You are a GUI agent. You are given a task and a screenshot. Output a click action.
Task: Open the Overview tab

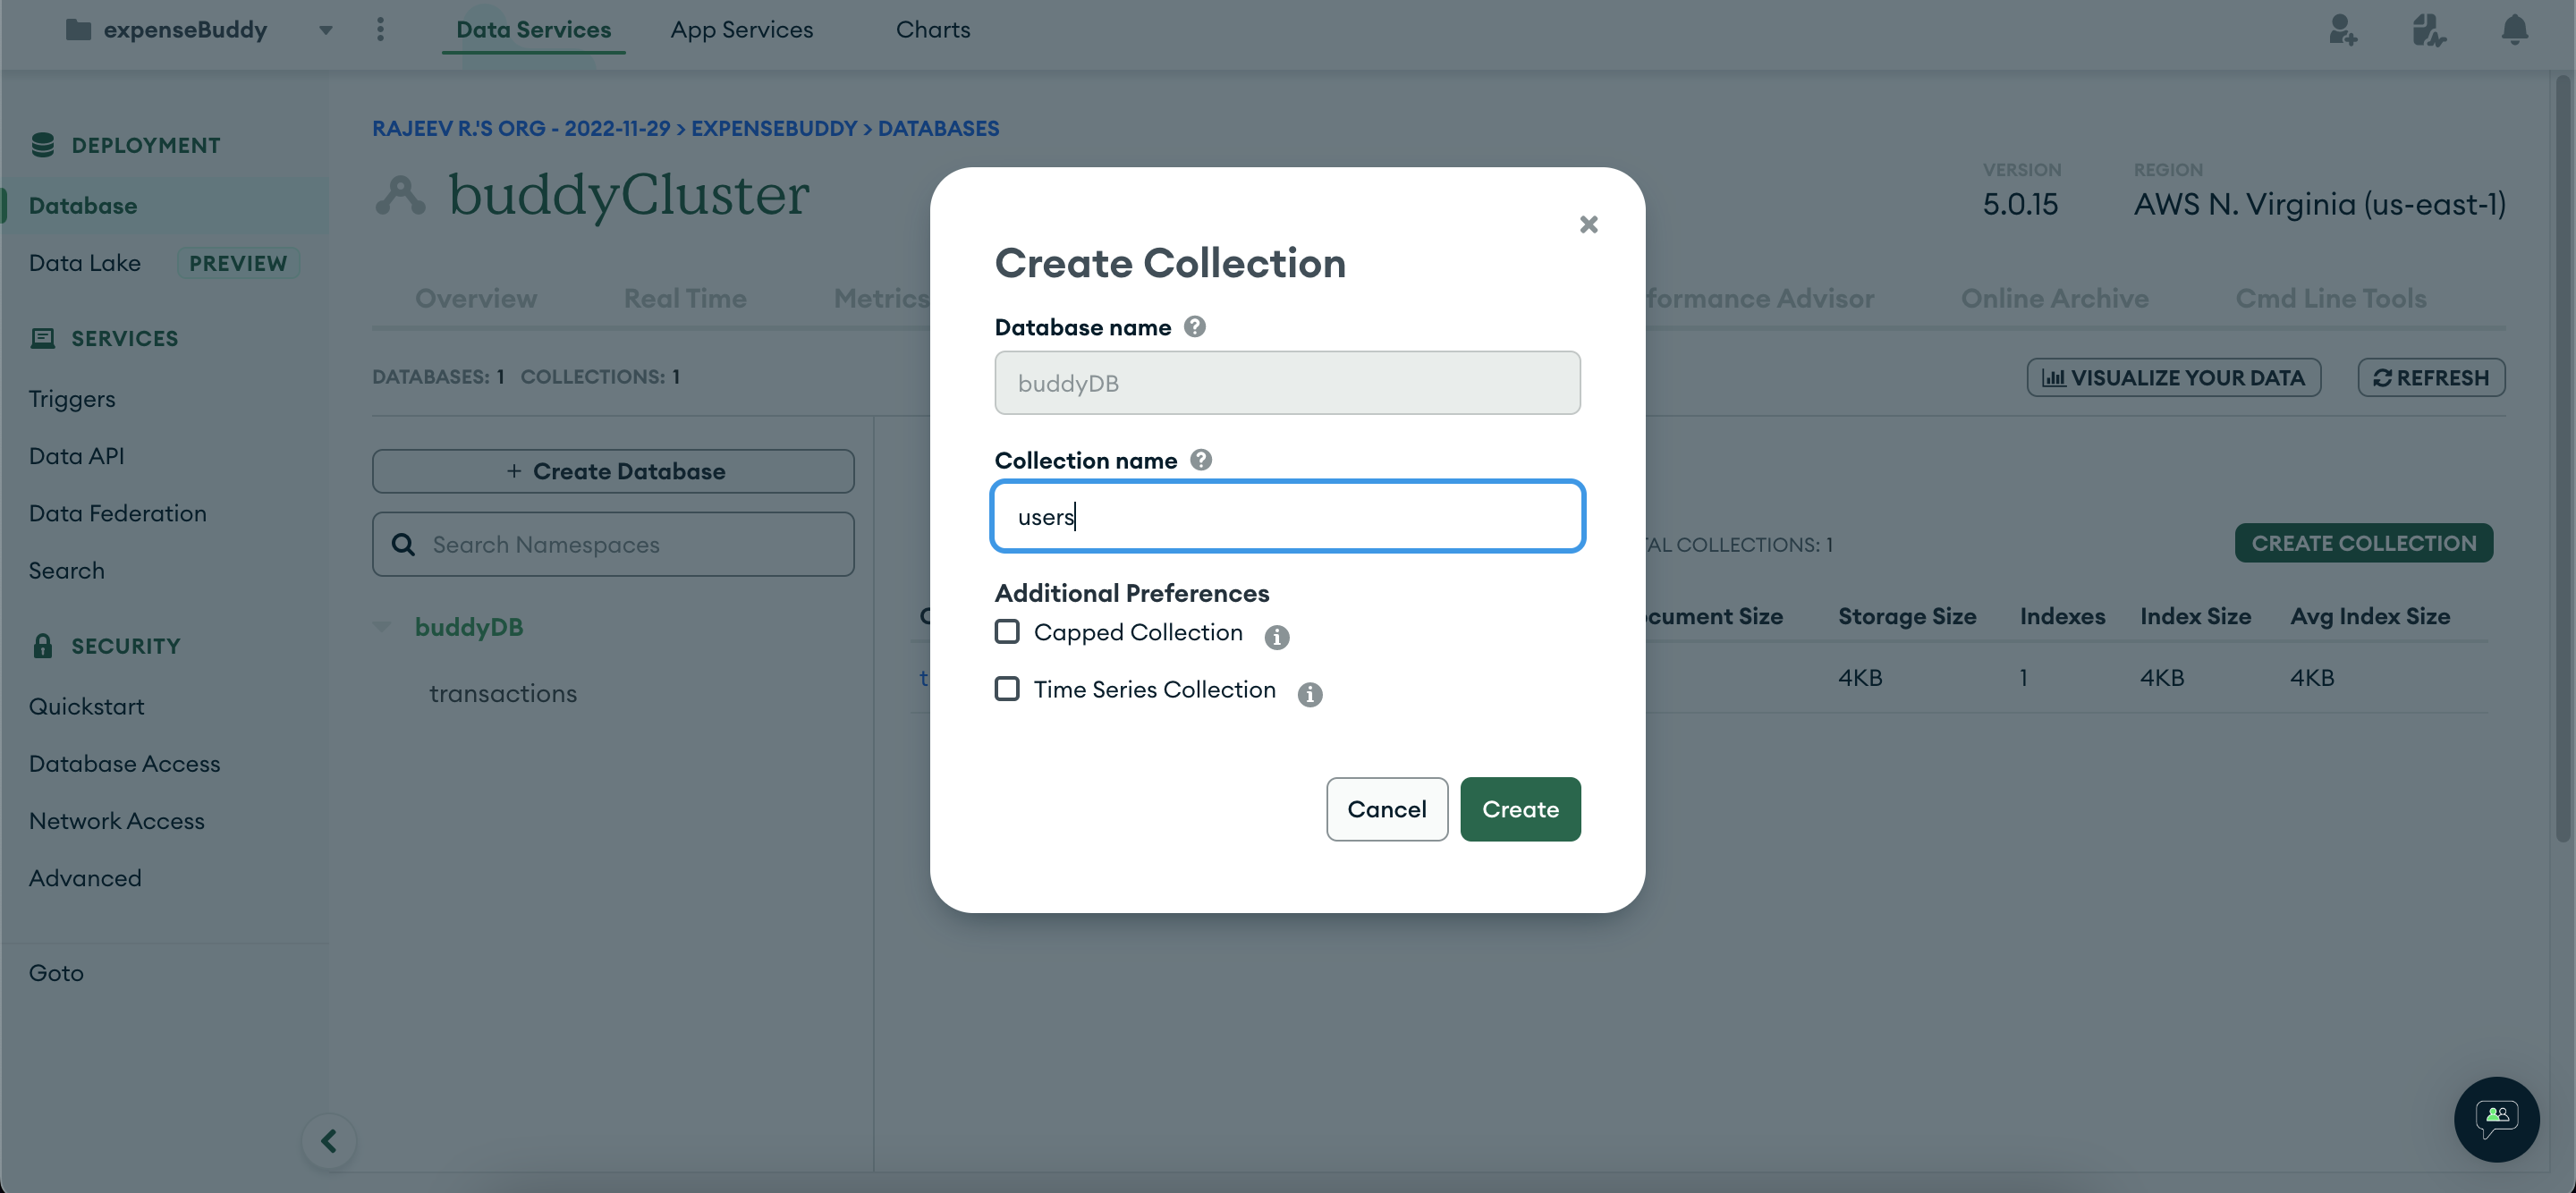(476, 298)
